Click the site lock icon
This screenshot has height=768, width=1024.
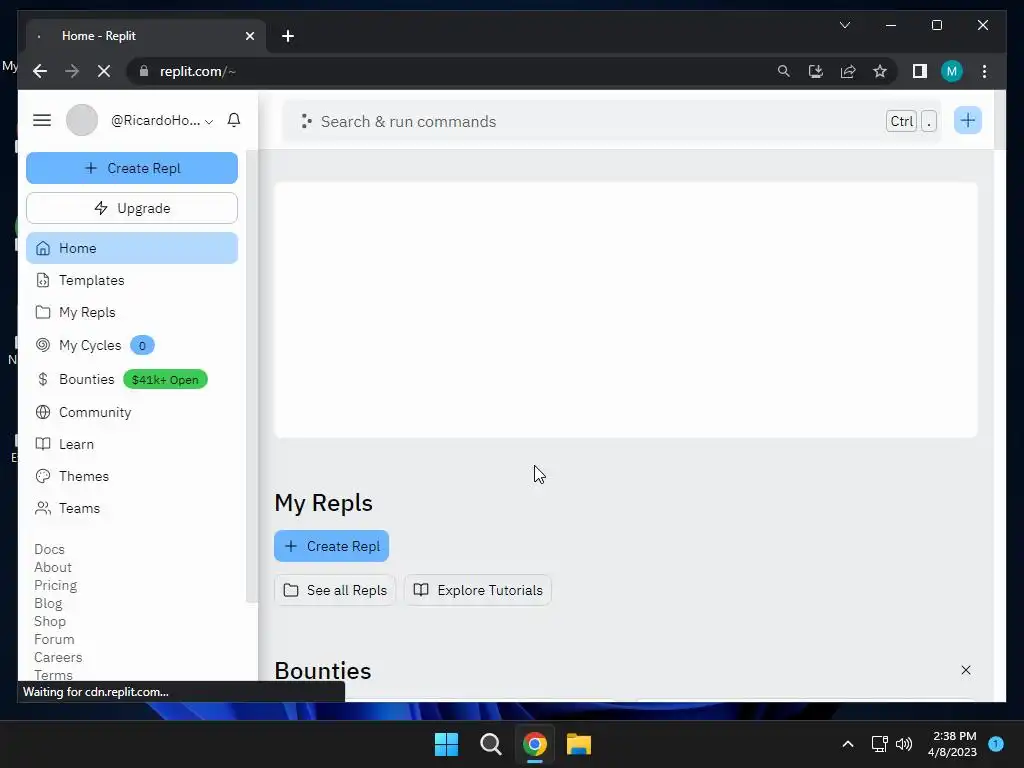pyautogui.click(x=144, y=71)
